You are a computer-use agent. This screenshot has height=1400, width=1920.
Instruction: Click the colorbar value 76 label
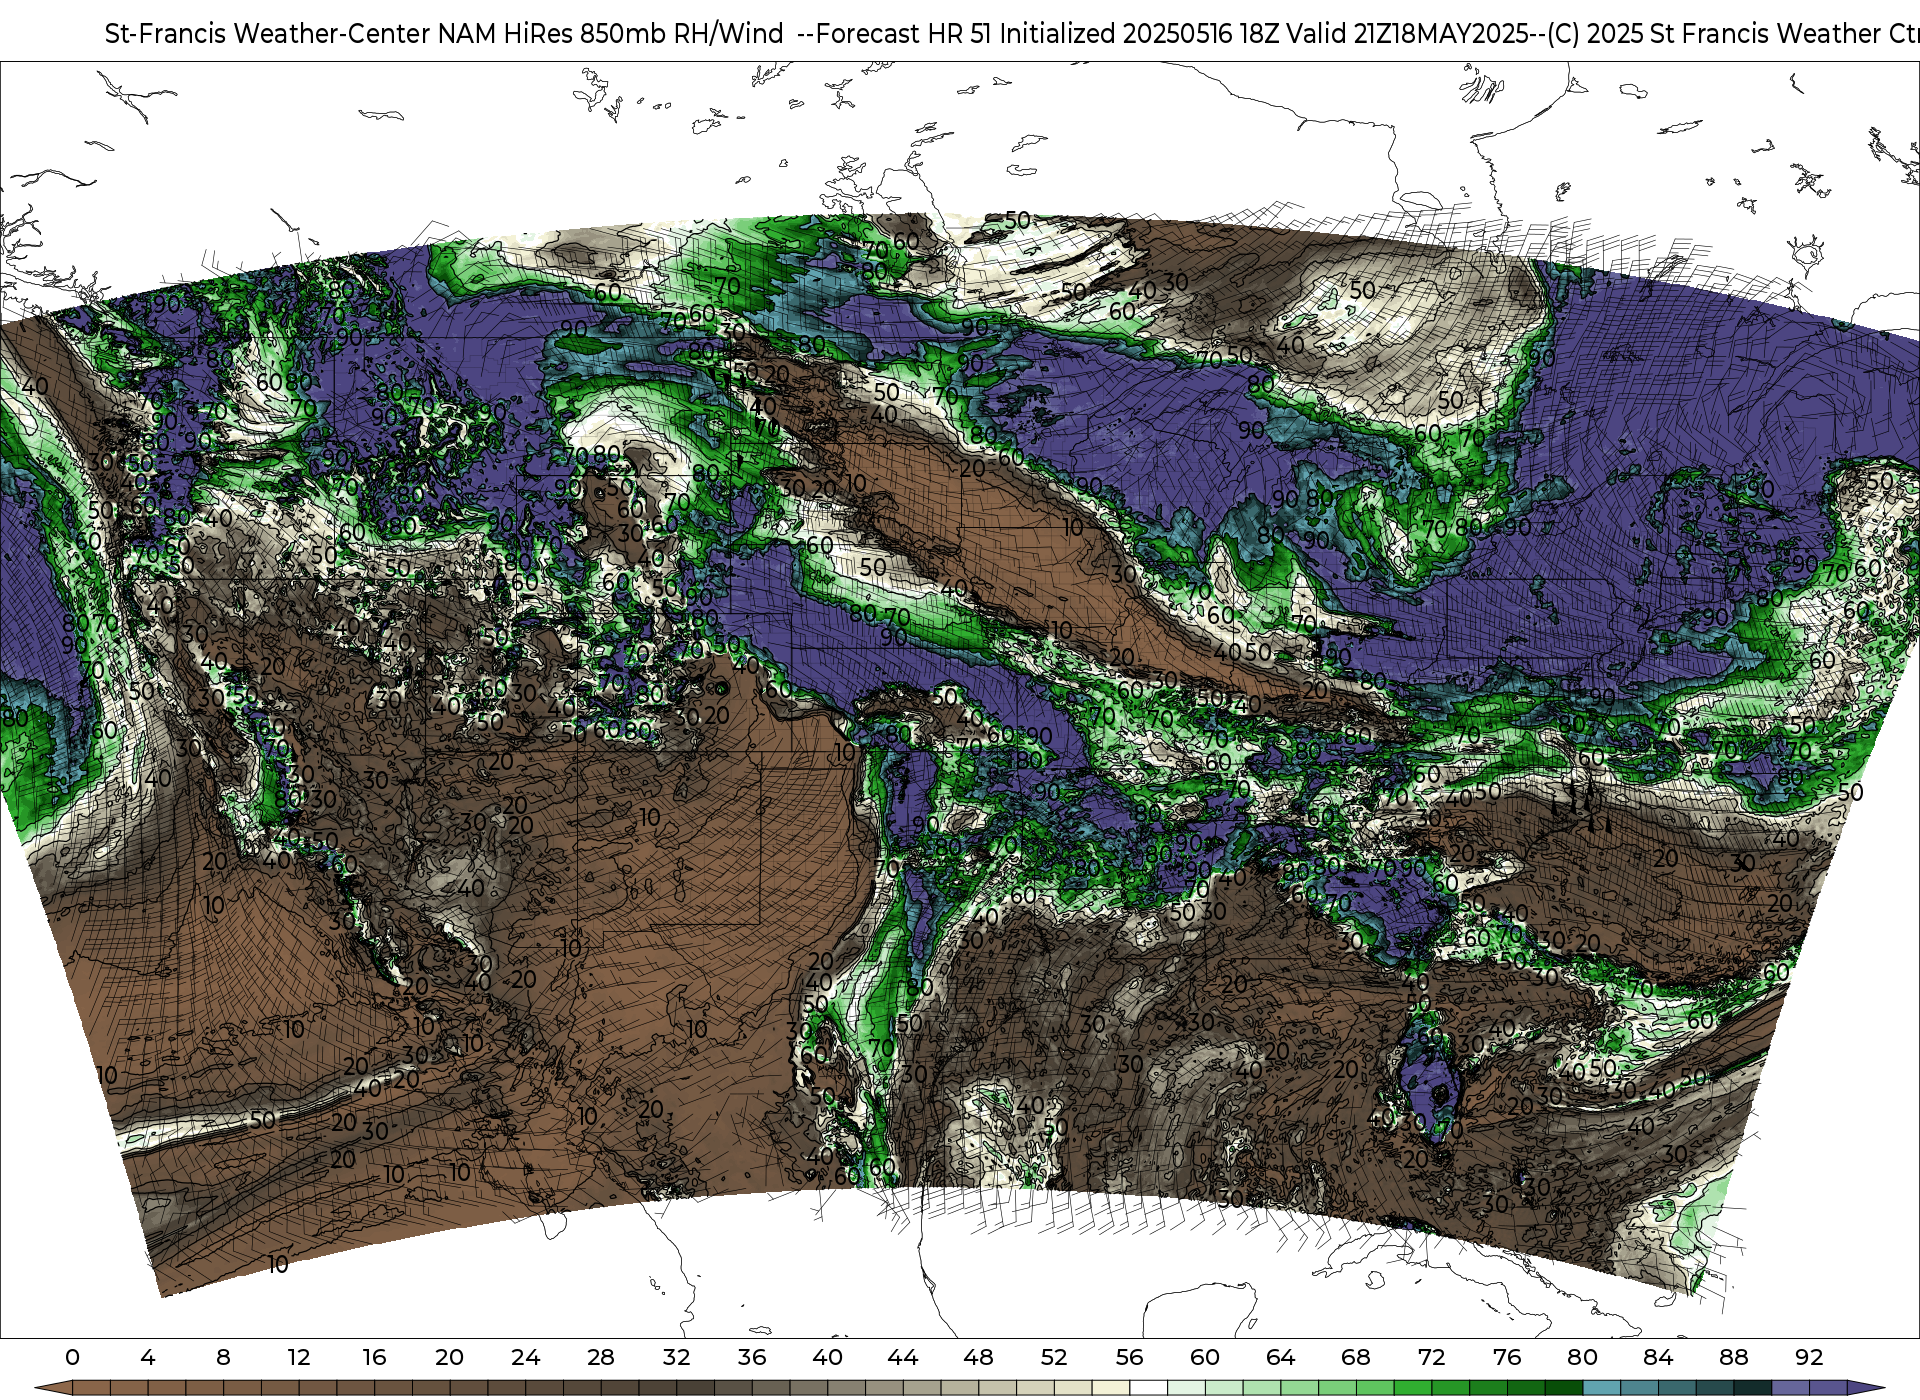coord(1507,1357)
